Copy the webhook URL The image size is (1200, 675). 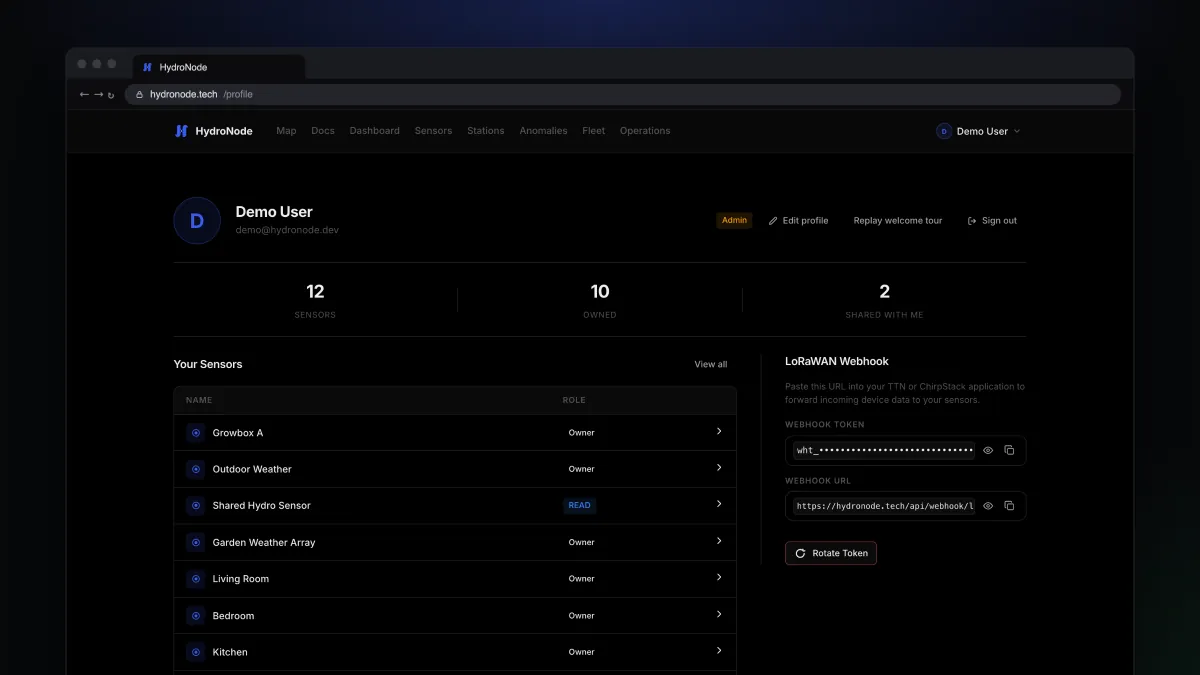tap(1009, 506)
